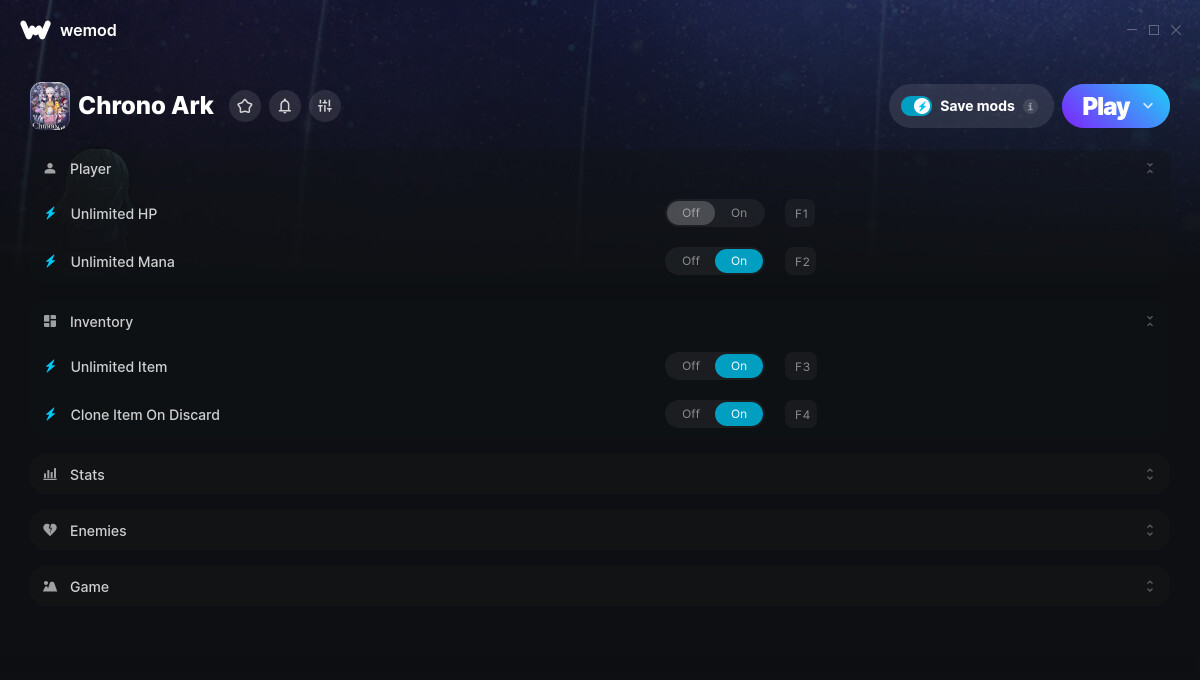Expand the Game category
This screenshot has height=680, width=1200.
(599, 586)
